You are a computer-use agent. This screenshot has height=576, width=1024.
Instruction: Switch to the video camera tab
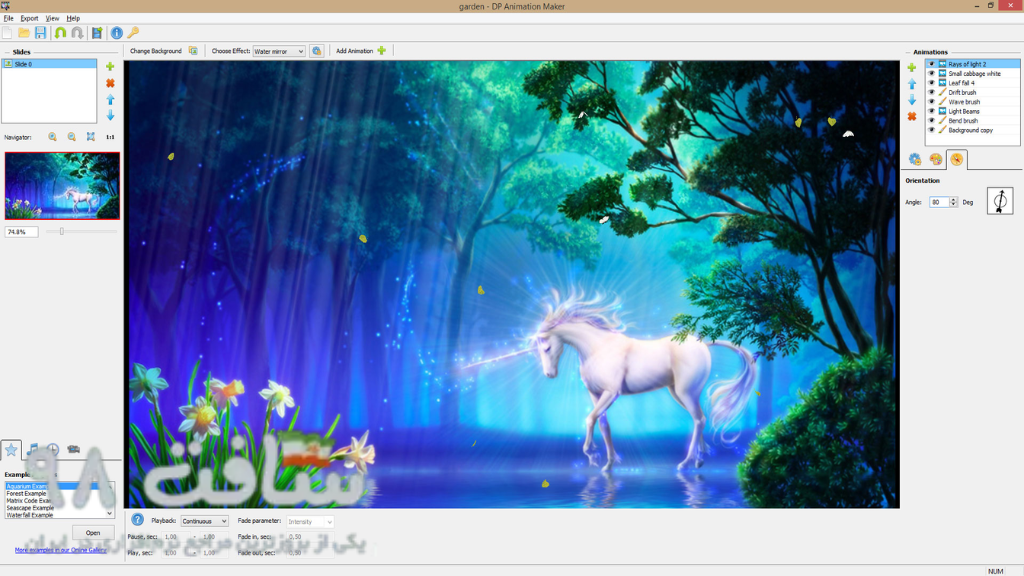[x=73, y=449]
